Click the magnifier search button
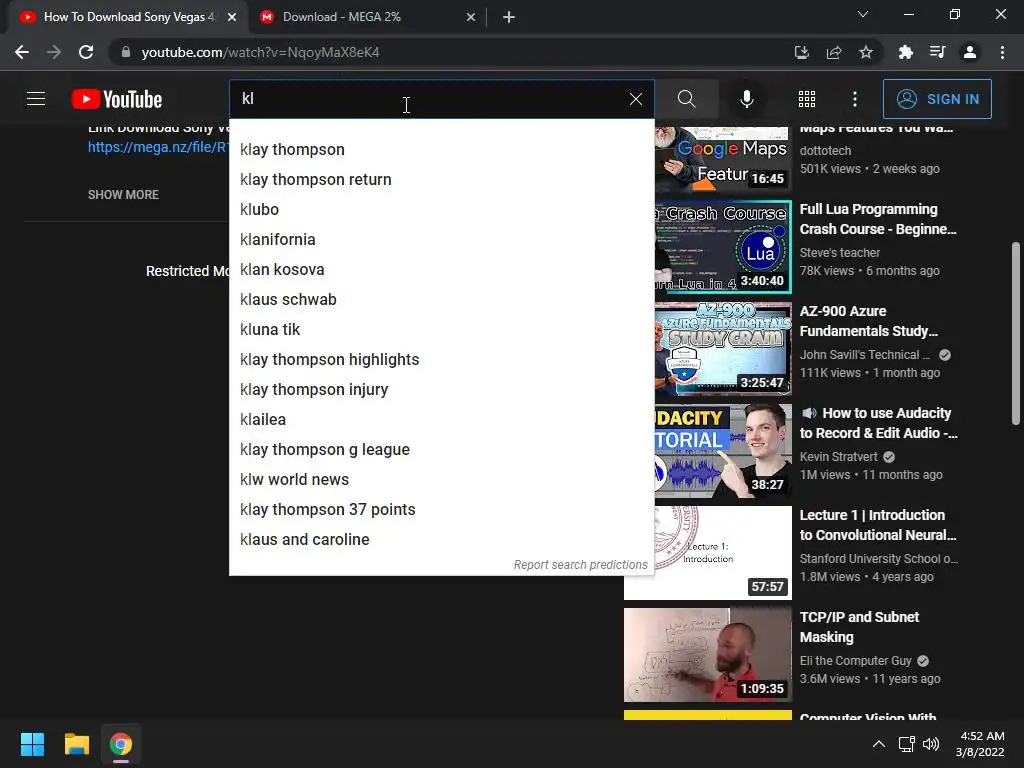This screenshot has width=1024, height=768. pos(686,99)
